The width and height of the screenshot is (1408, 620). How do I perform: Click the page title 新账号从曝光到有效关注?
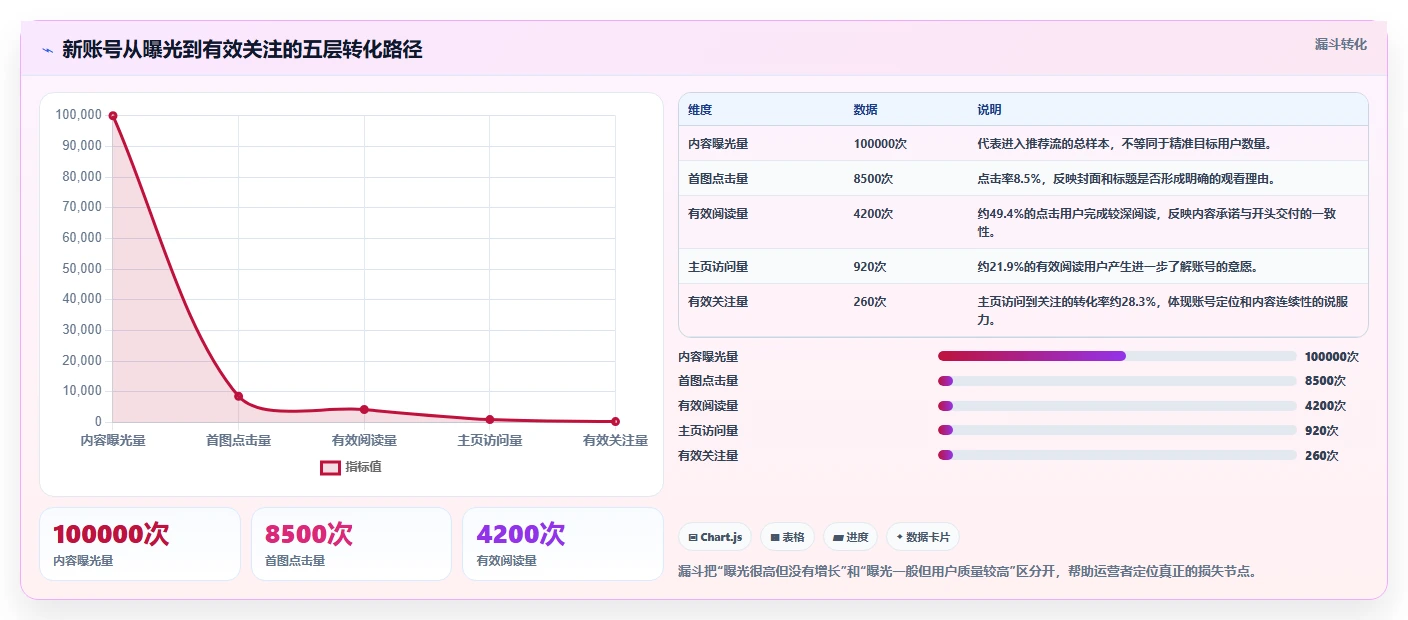[x=242, y=49]
